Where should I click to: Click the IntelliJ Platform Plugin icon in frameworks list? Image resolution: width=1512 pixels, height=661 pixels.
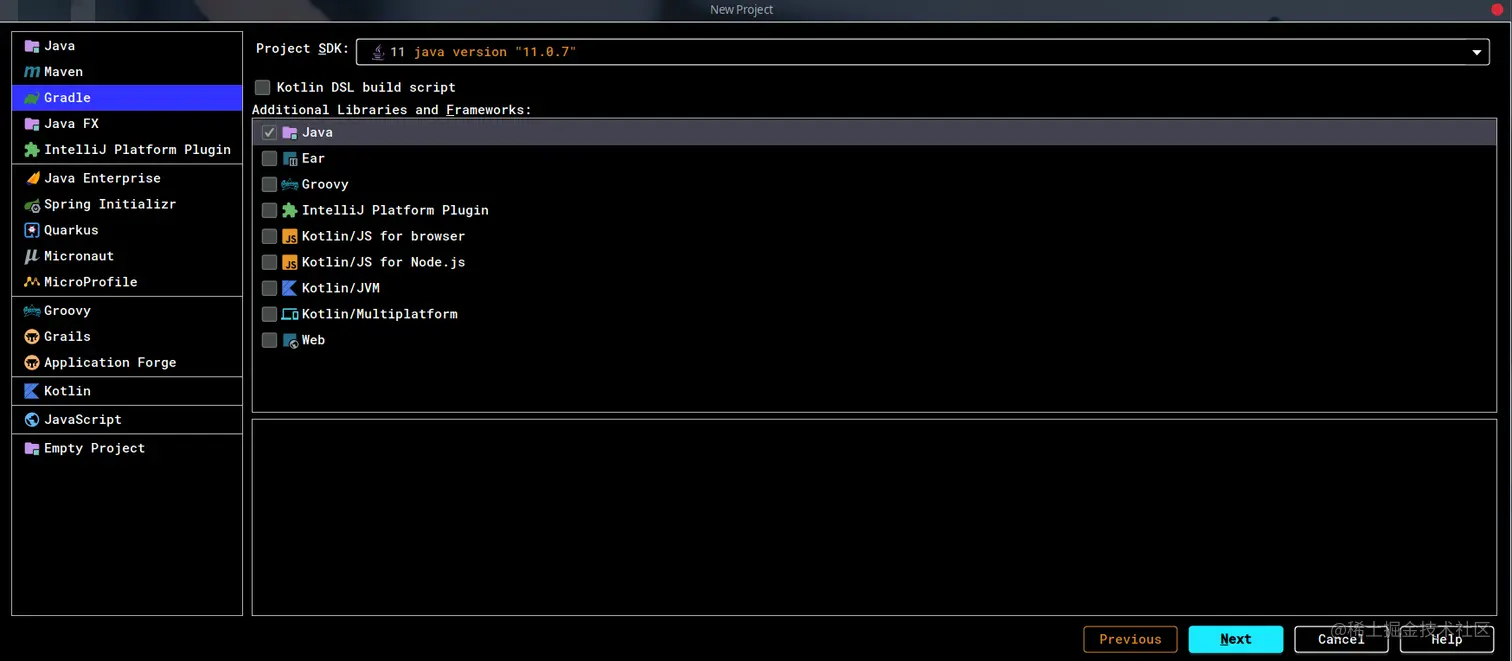coord(290,210)
